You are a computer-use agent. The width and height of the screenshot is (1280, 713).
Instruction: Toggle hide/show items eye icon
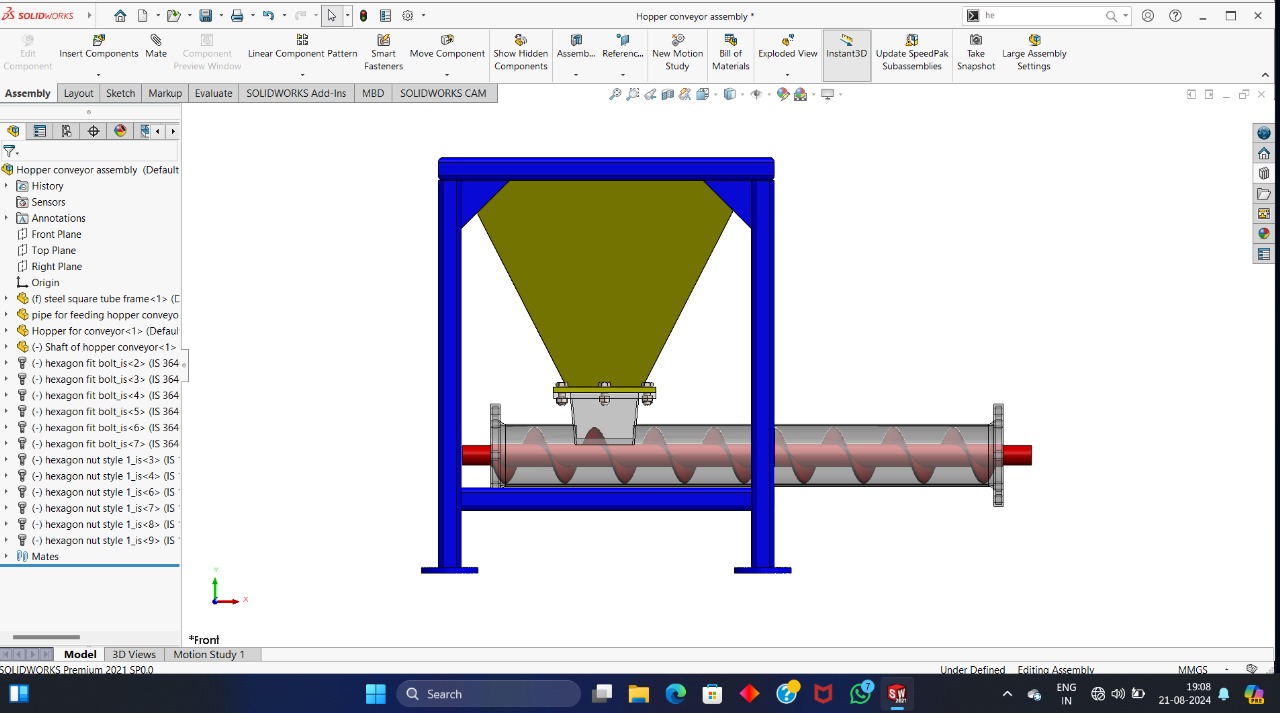[756, 94]
